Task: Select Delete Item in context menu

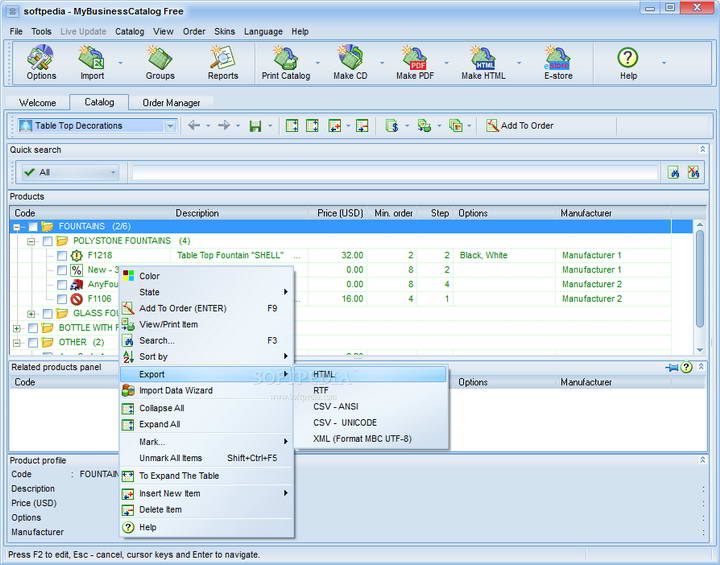Action: click(x=207, y=509)
